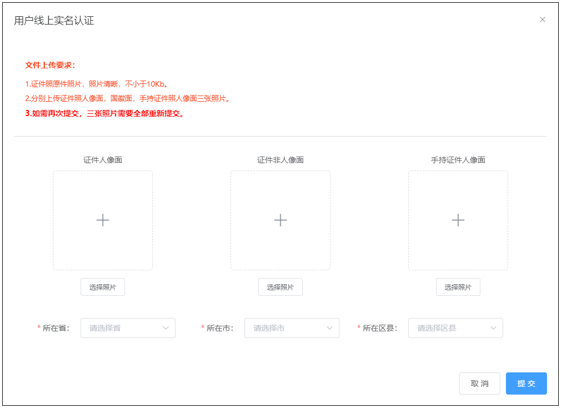The image size is (561, 408).
Task: Open the 请选择省 dropdown
Action: [128, 328]
